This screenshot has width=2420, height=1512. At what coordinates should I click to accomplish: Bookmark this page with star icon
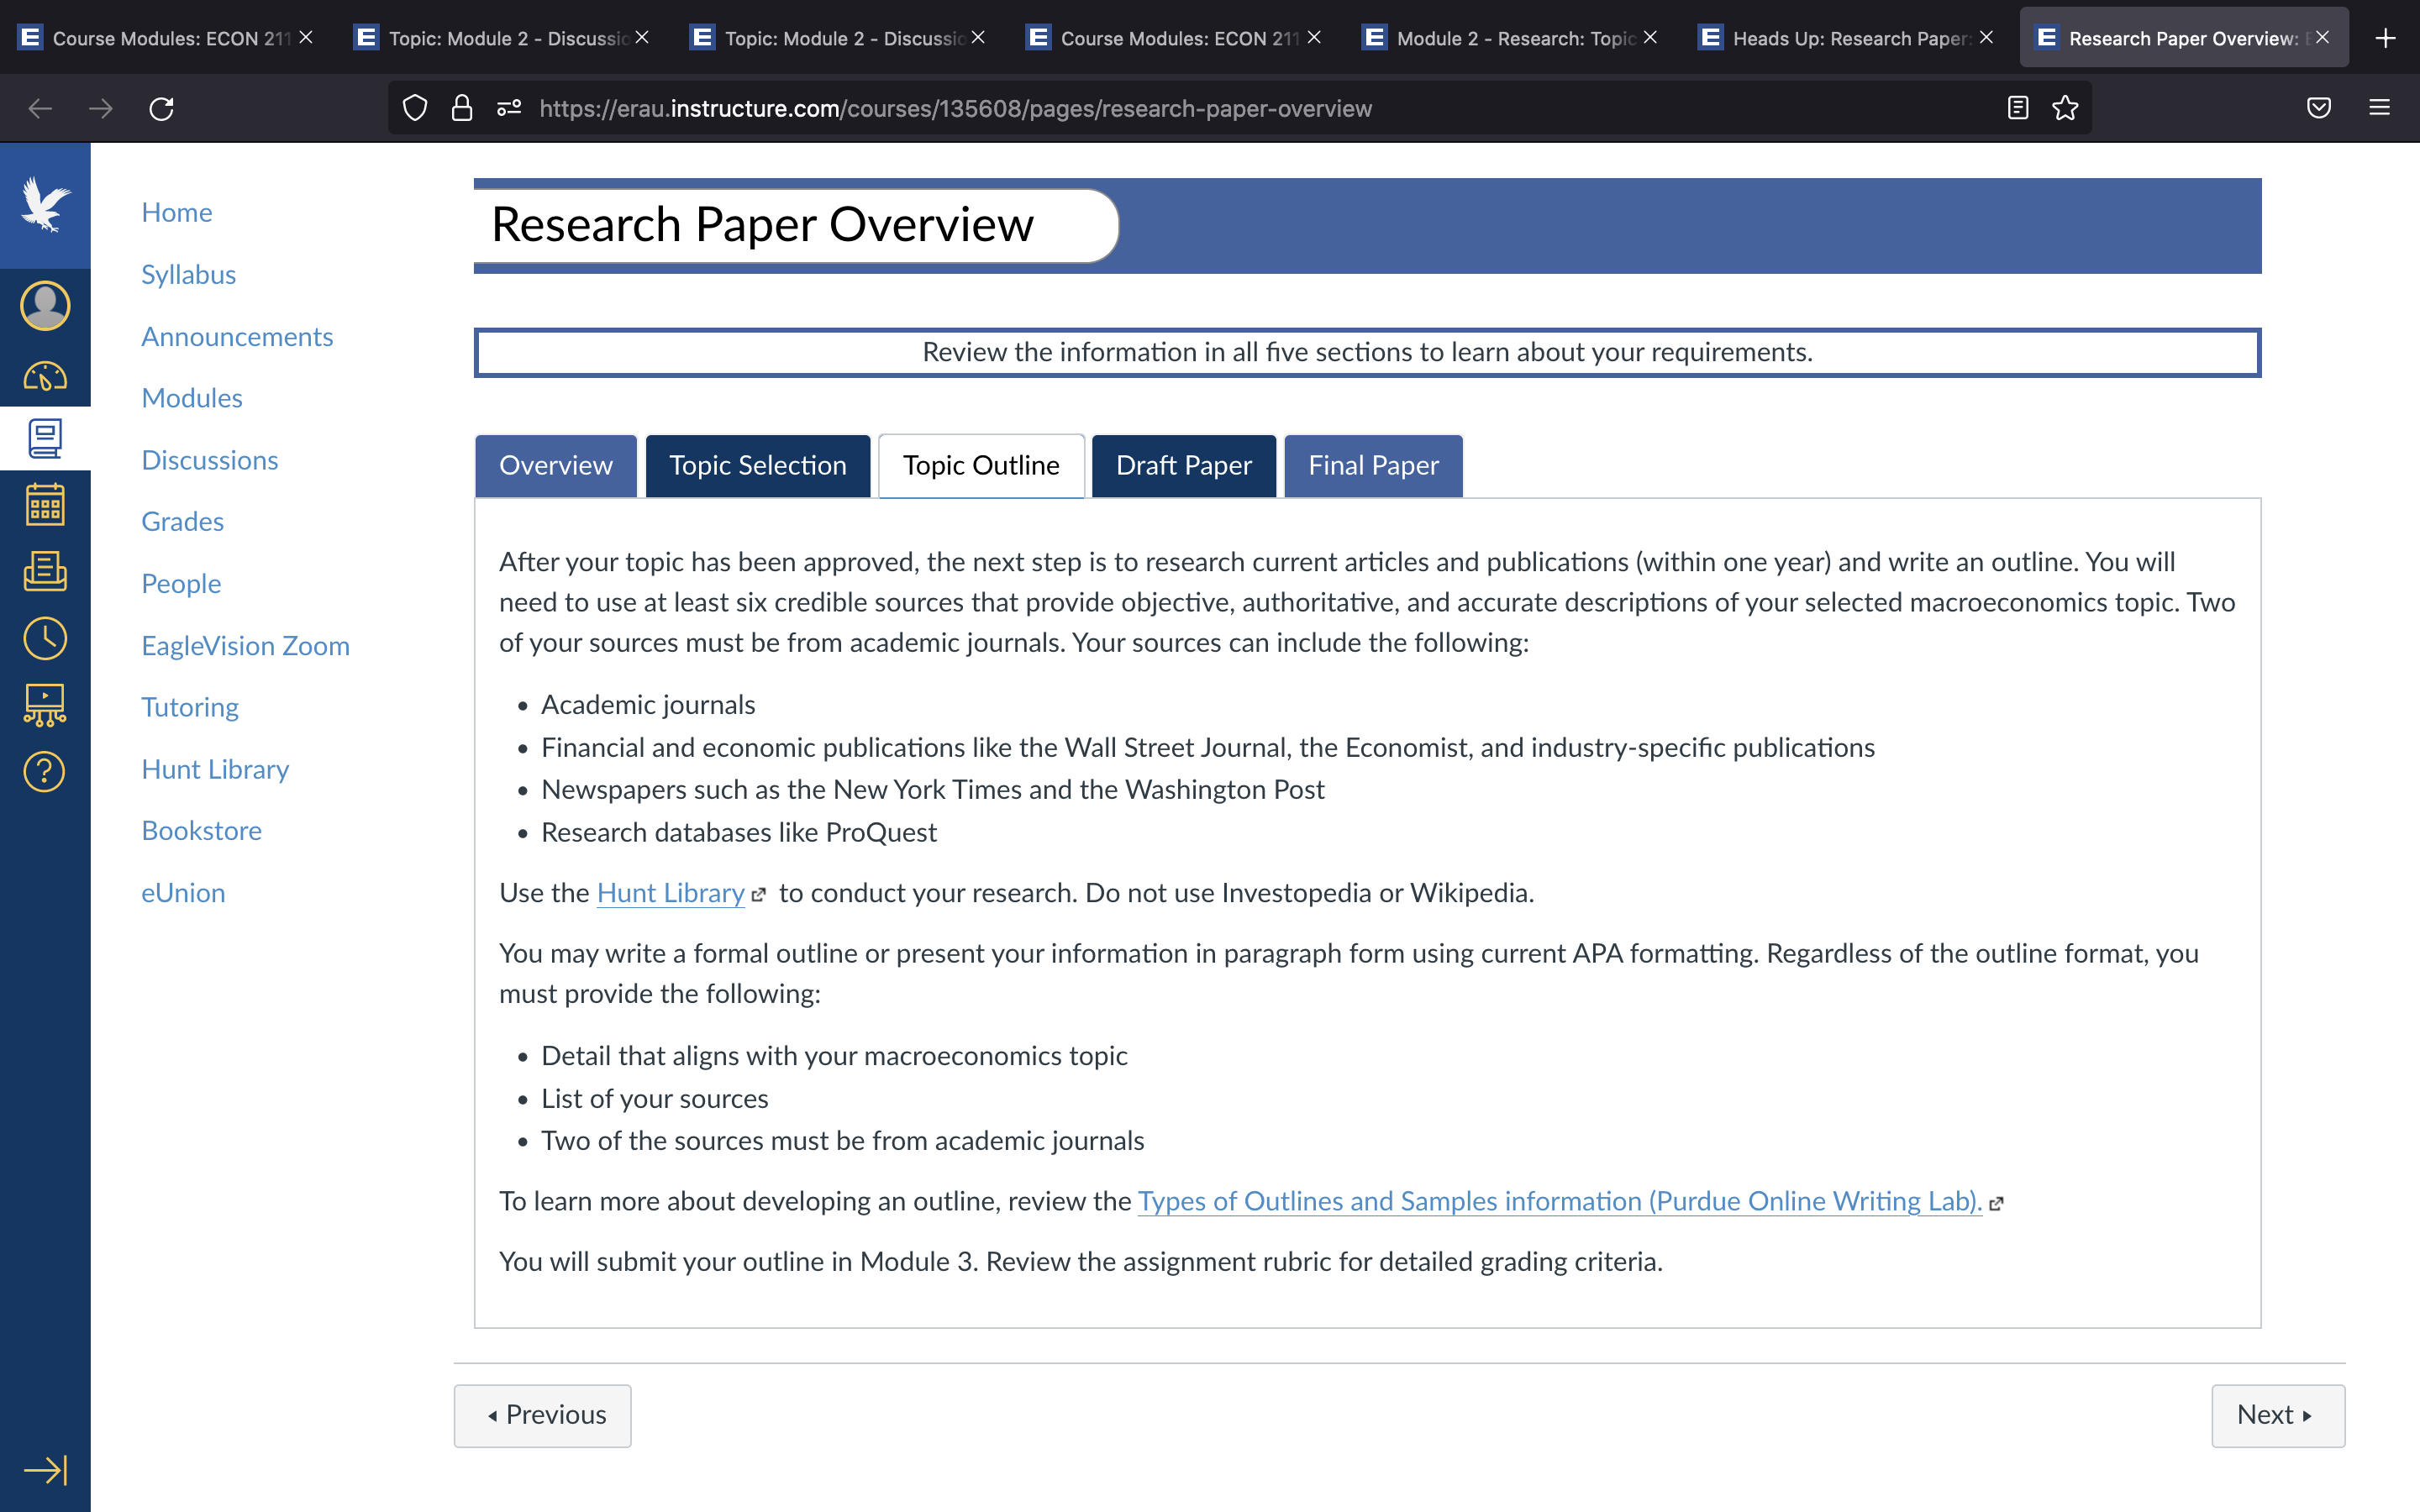(2065, 108)
